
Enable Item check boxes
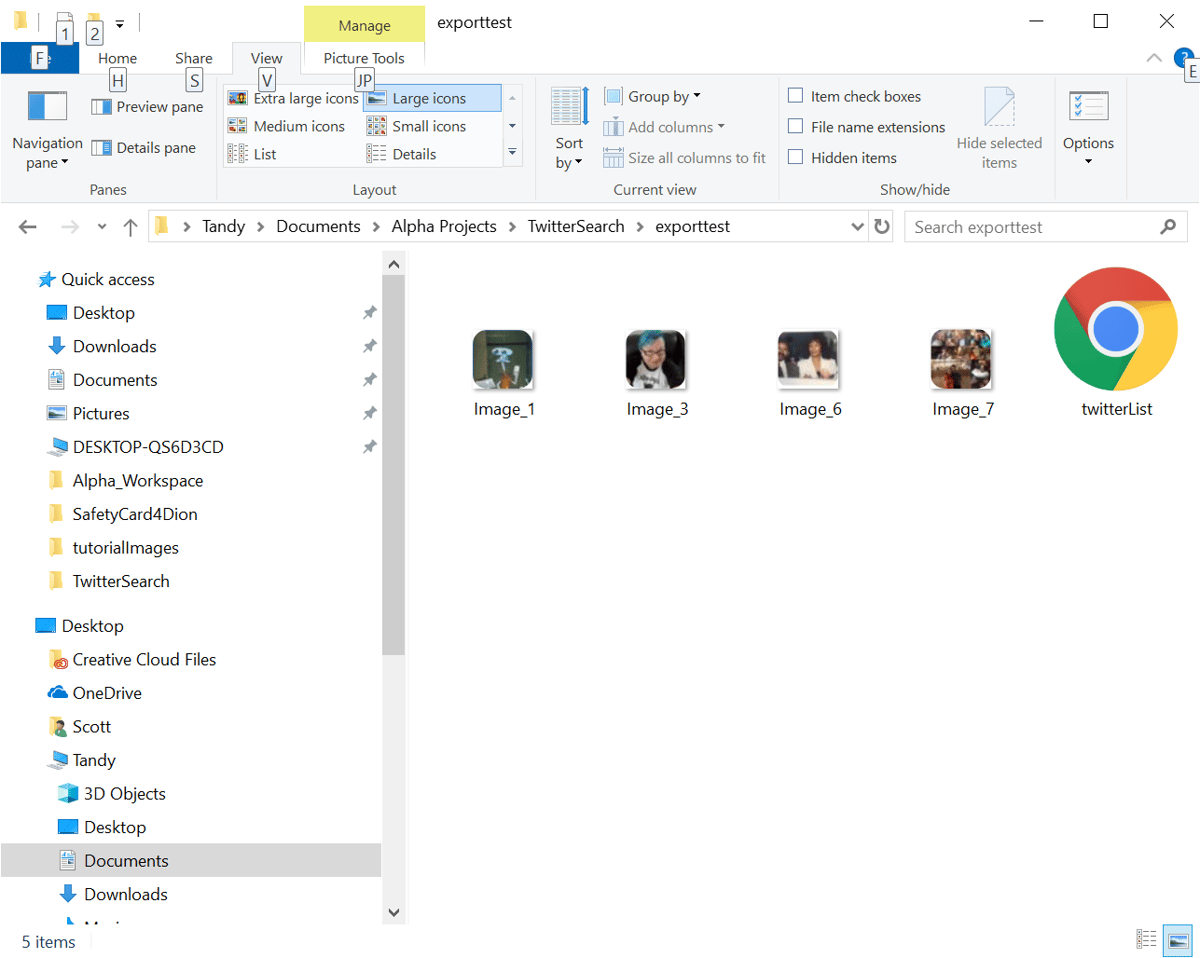coord(796,95)
